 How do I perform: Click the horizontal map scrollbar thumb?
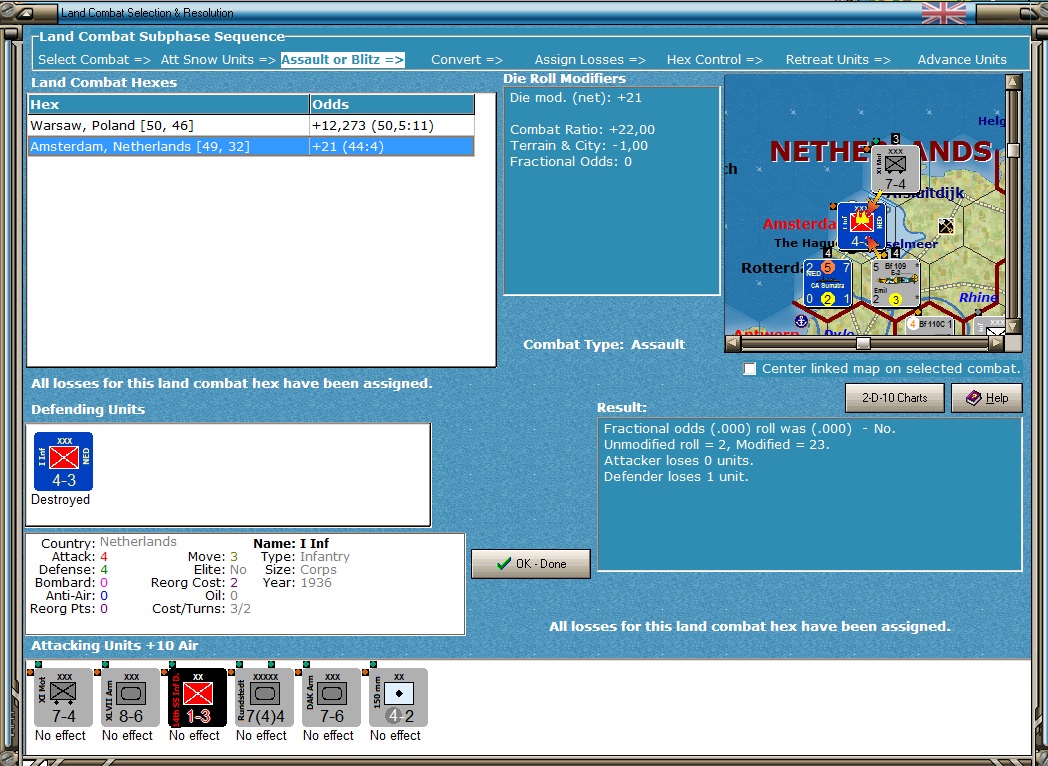click(x=863, y=344)
